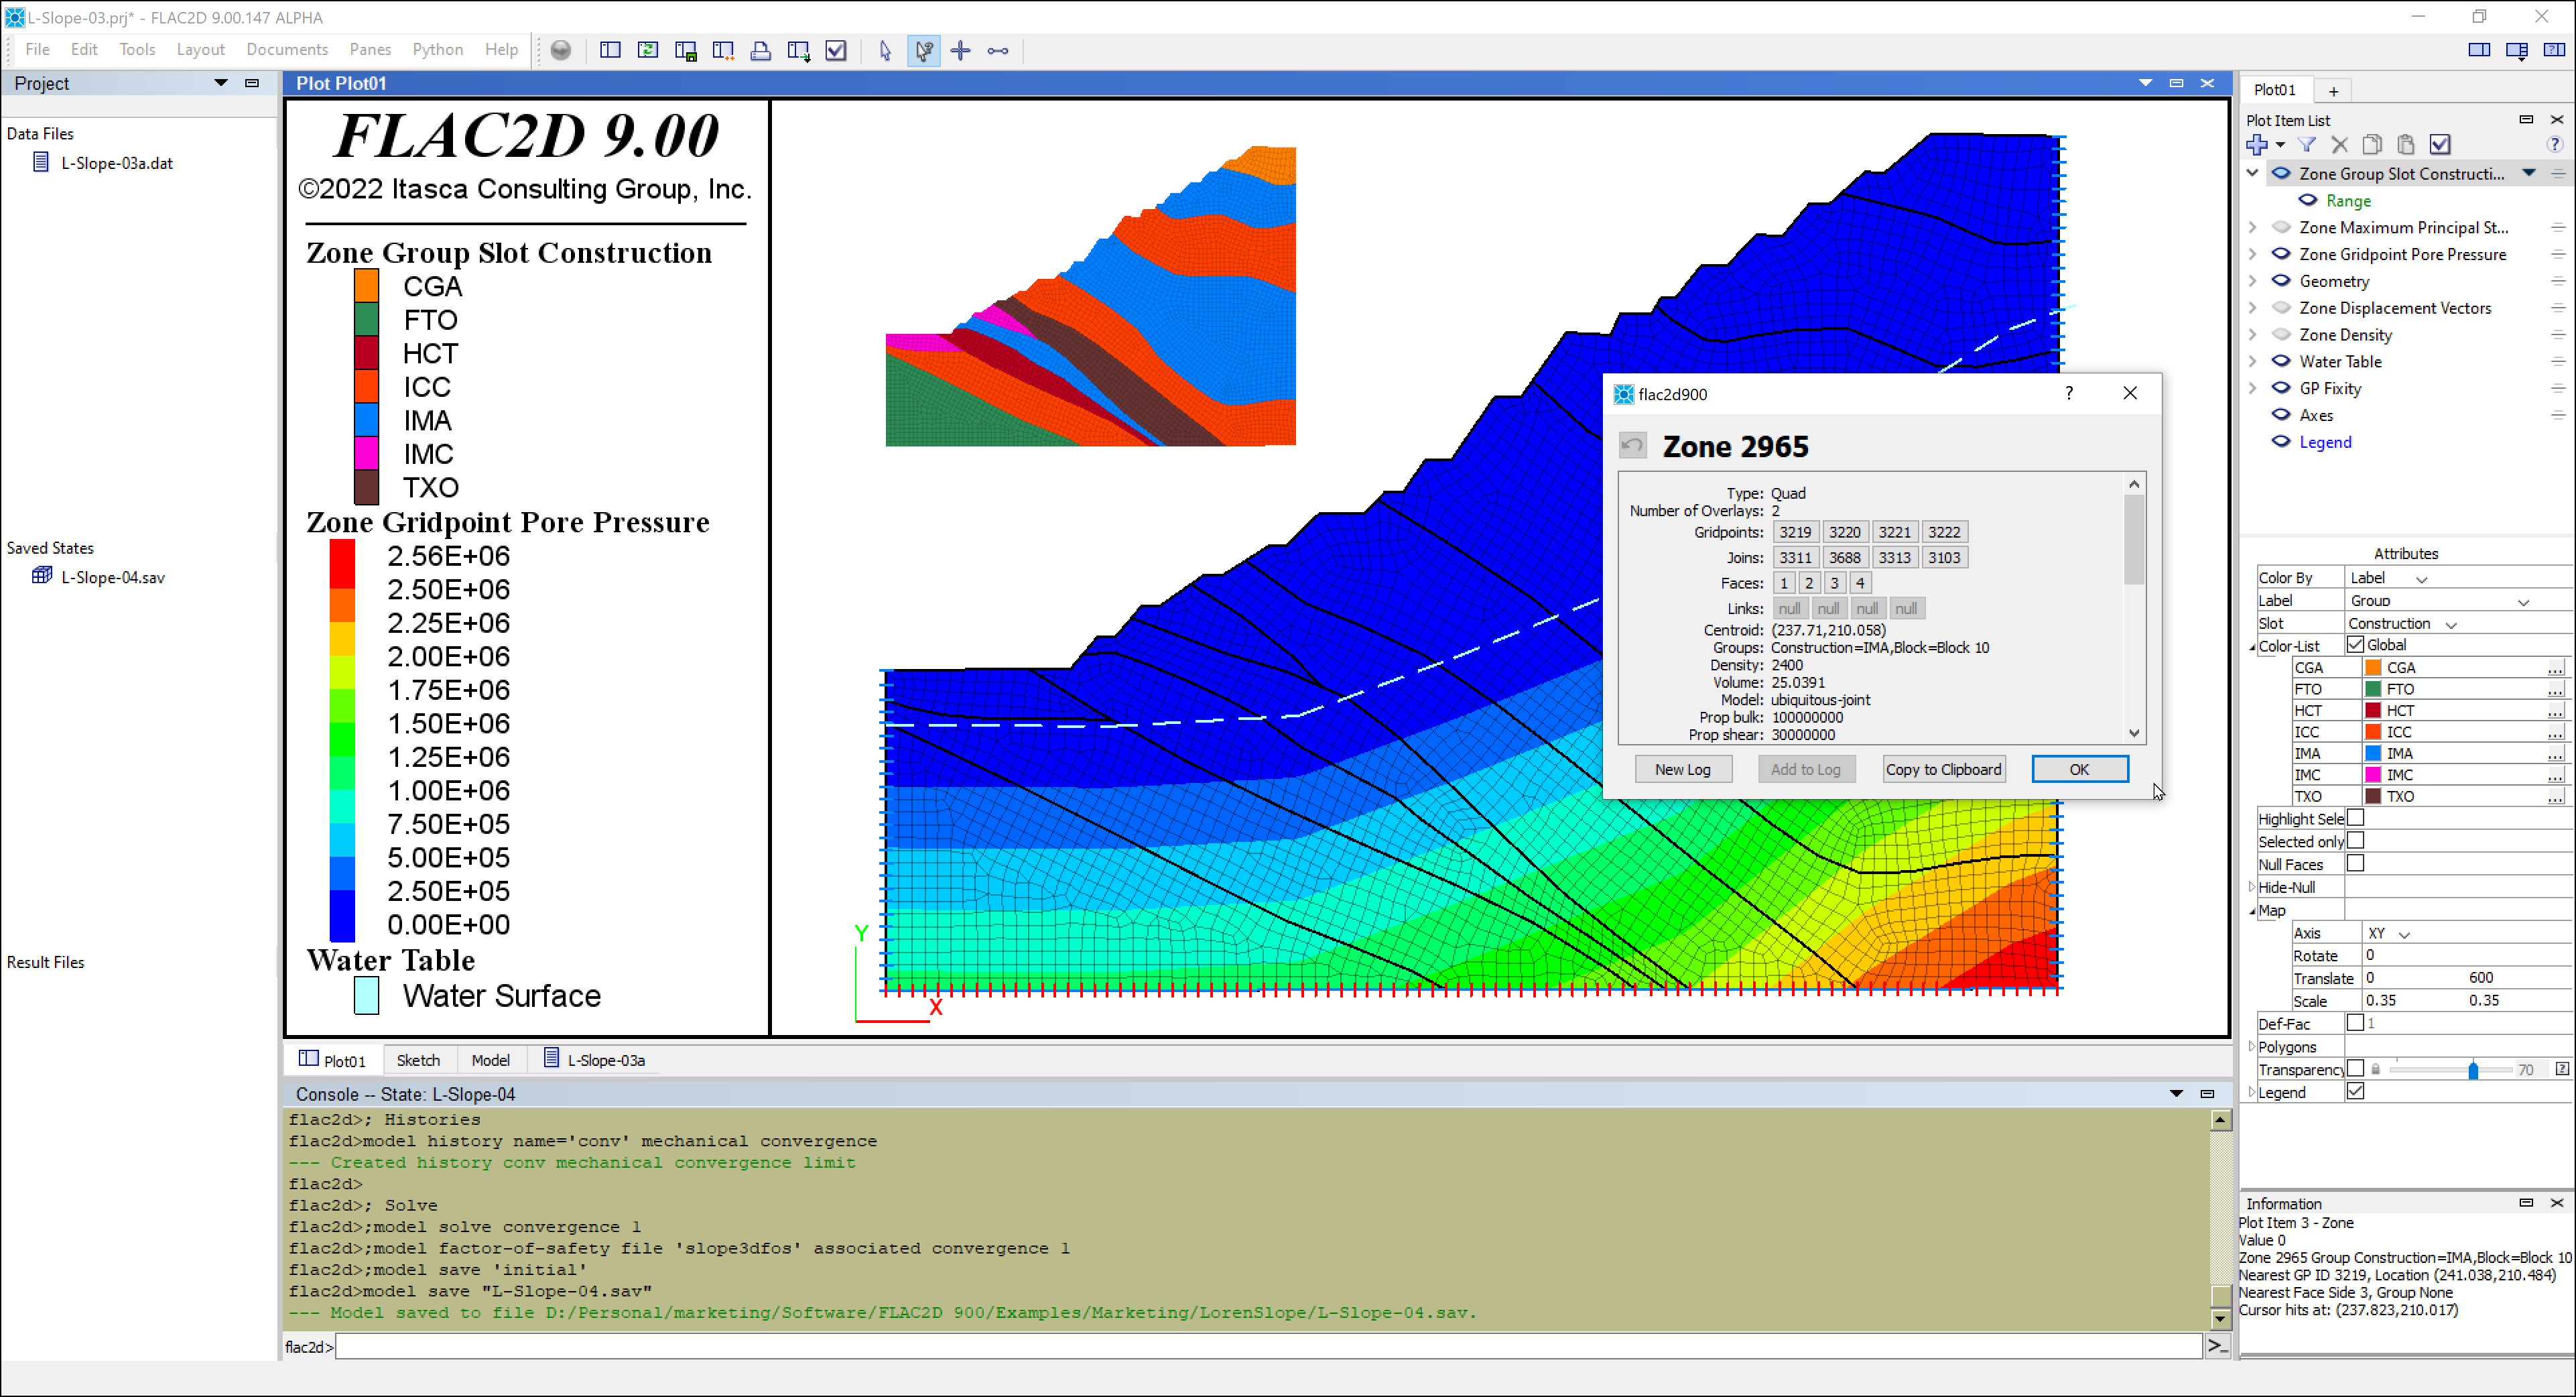This screenshot has height=1397, width=2576.
Task: Click the transparency help box icon beside 70
Action: coord(2562,1069)
